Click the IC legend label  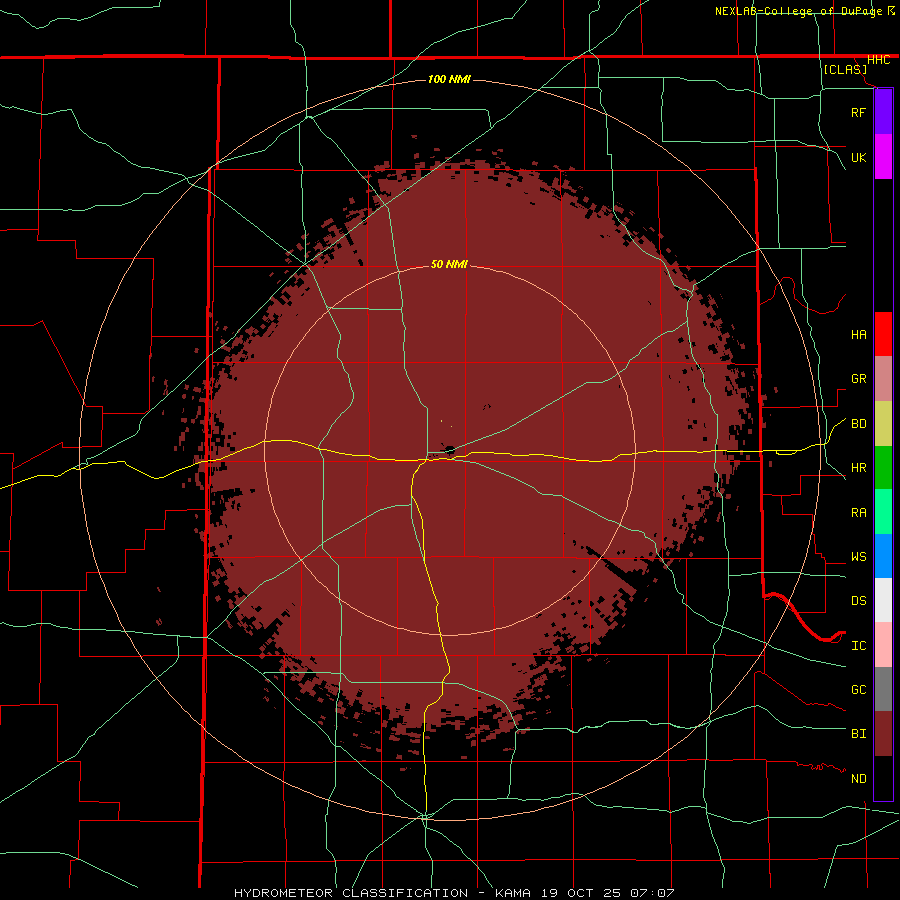858,646
